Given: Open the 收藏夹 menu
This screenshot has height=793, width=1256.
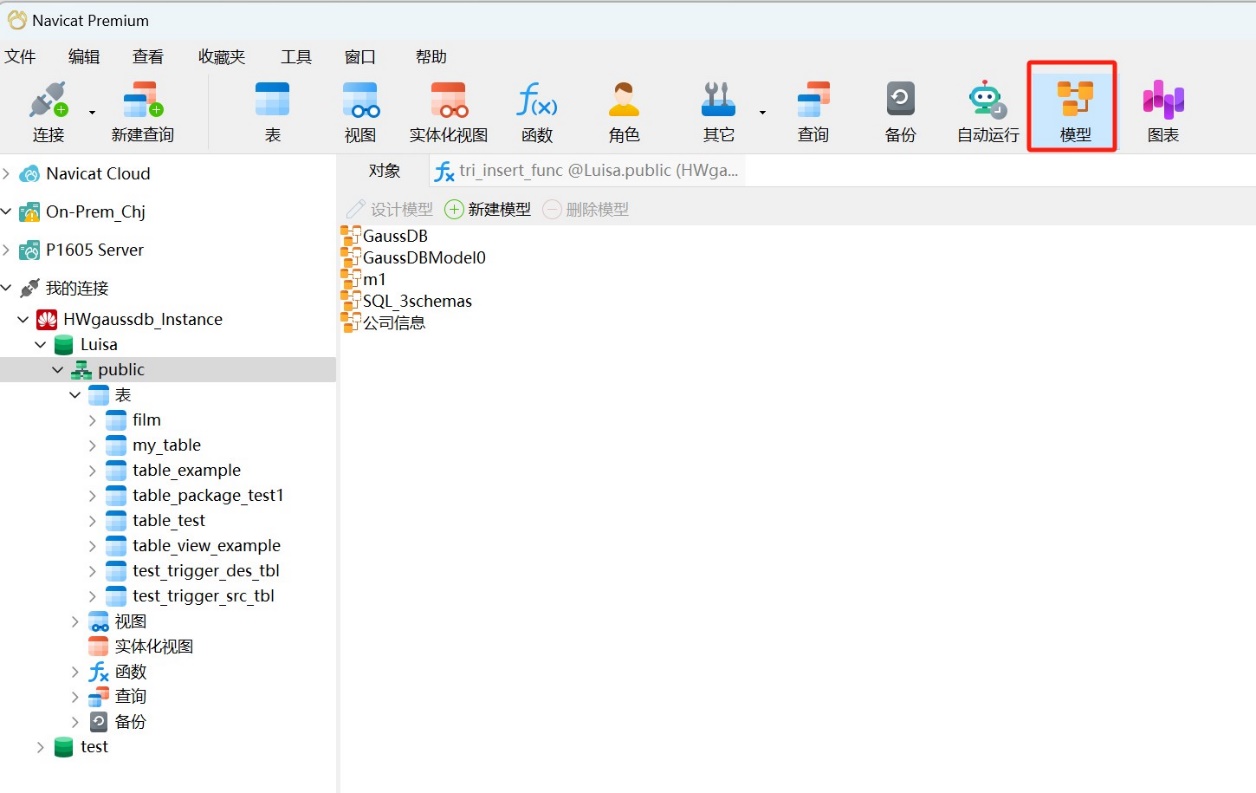Looking at the screenshot, I should click(221, 57).
